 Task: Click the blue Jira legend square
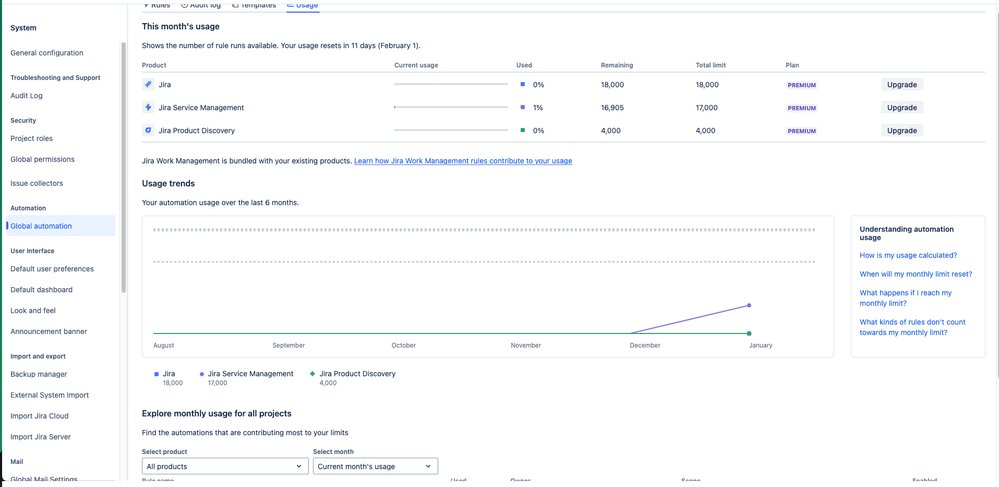[157, 374]
